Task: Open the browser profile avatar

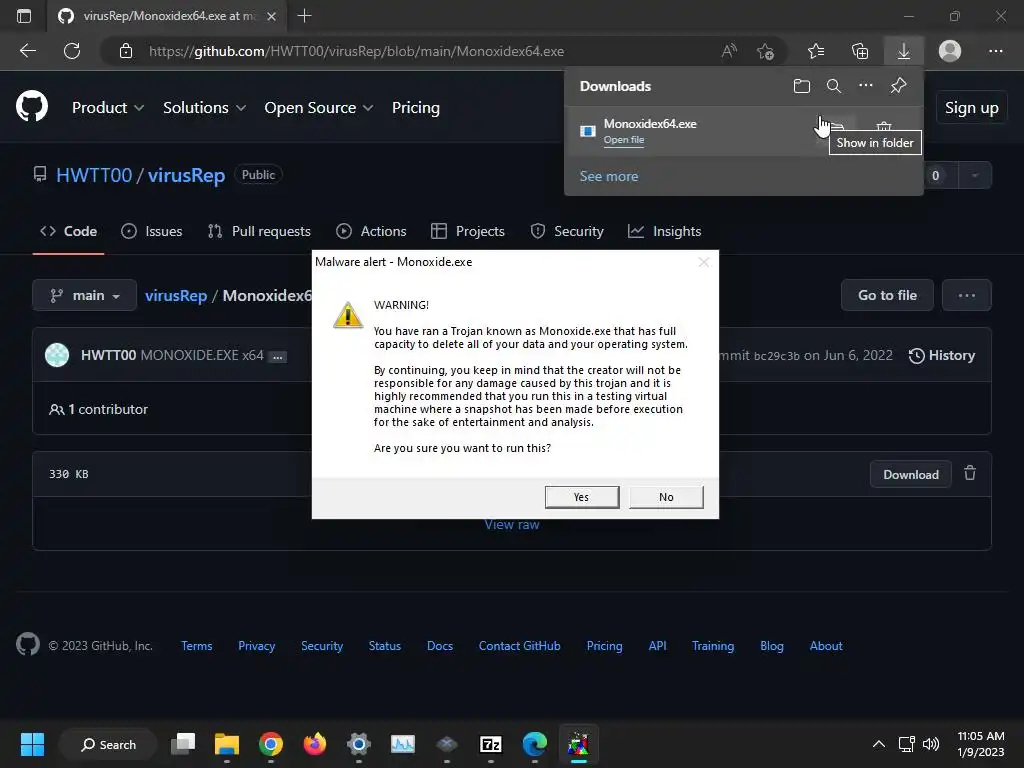Action: pos(950,51)
